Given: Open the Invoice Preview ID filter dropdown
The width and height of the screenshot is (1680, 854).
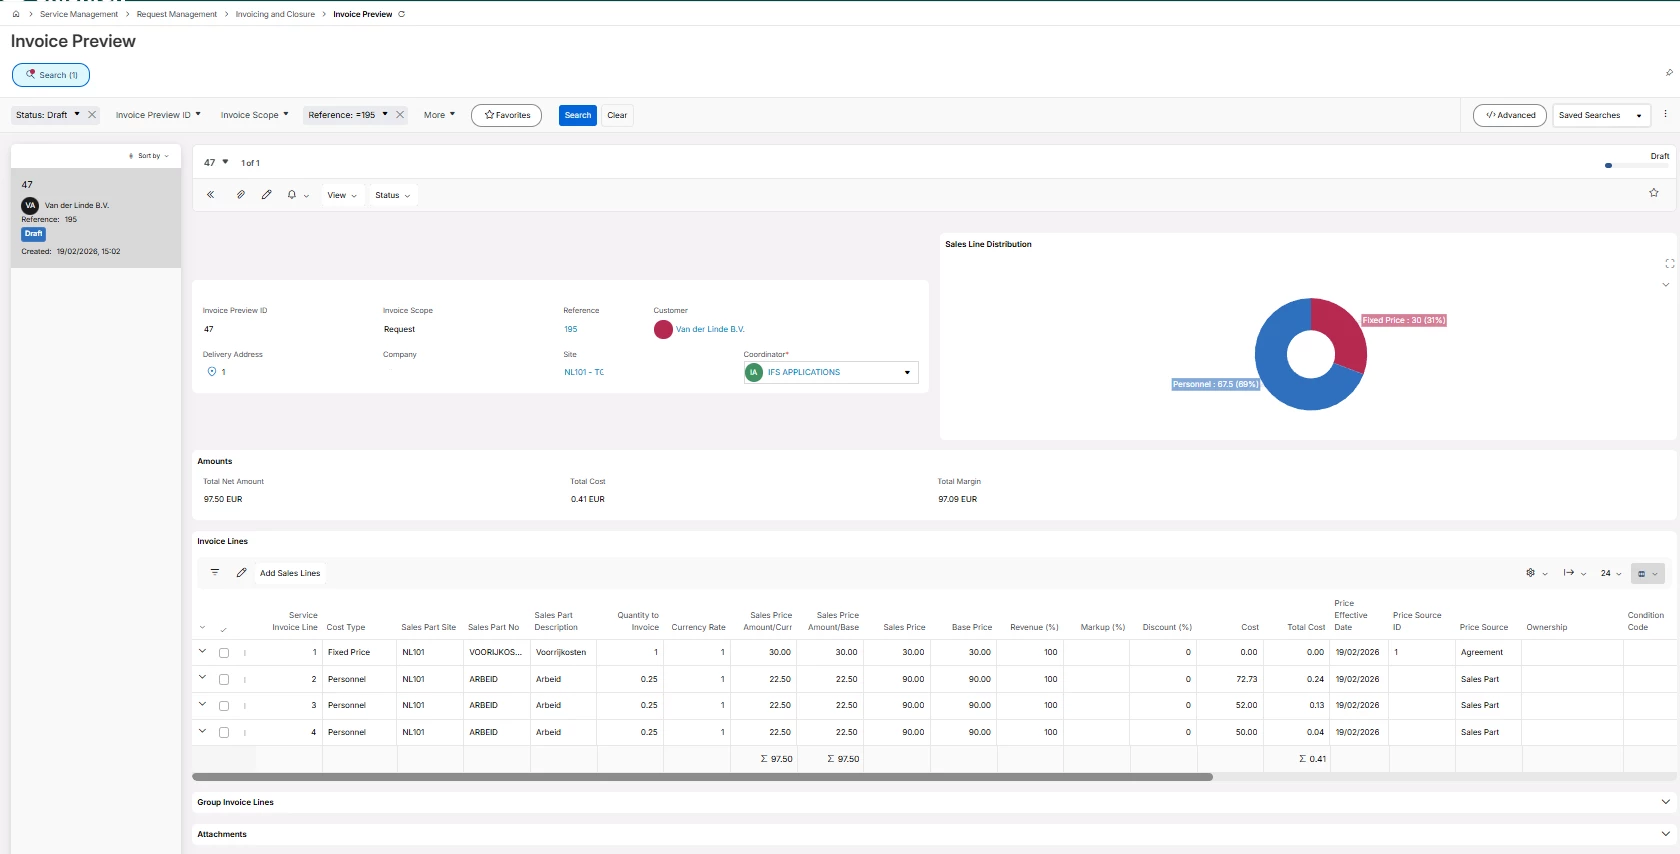Looking at the screenshot, I should point(158,115).
